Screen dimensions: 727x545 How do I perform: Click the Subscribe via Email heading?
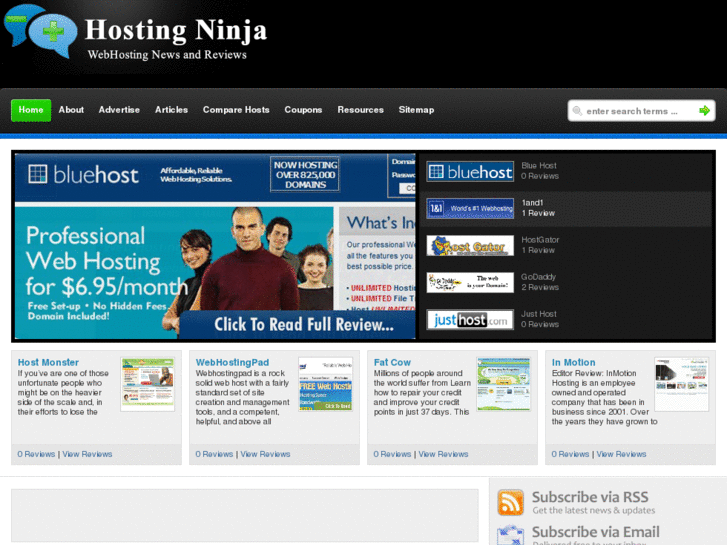click(596, 532)
